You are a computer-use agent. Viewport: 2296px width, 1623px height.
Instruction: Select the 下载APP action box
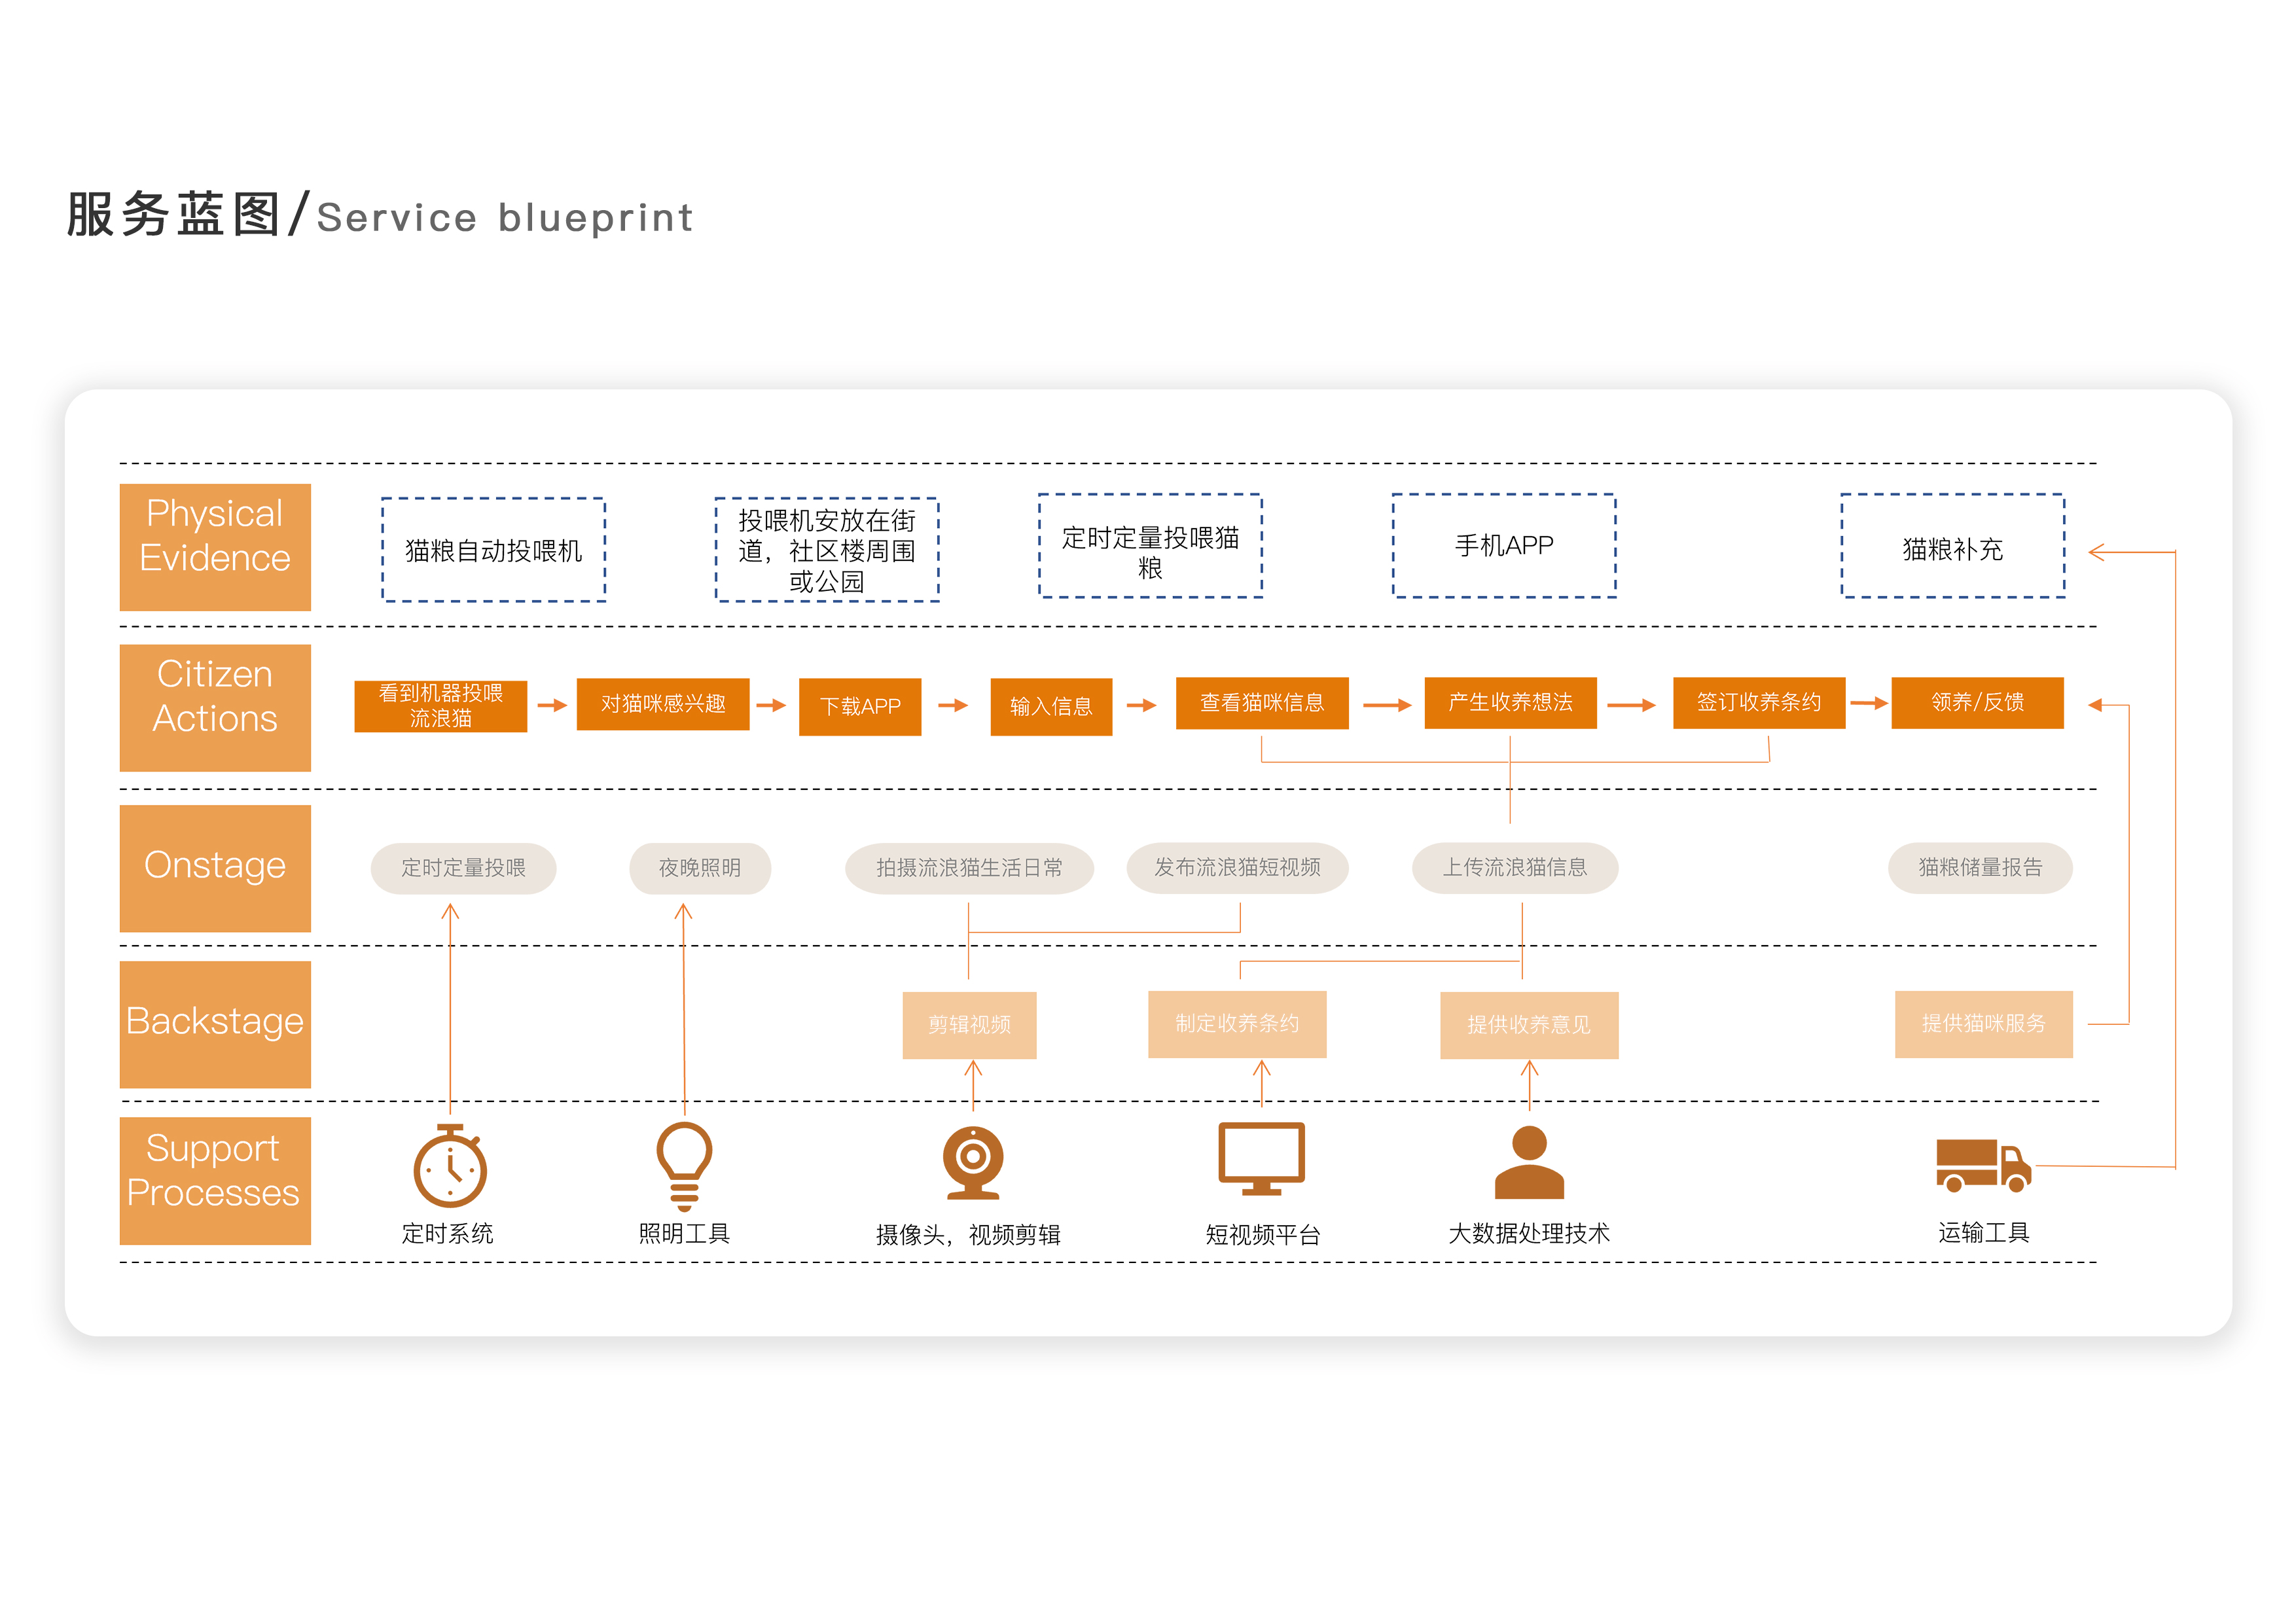click(860, 706)
